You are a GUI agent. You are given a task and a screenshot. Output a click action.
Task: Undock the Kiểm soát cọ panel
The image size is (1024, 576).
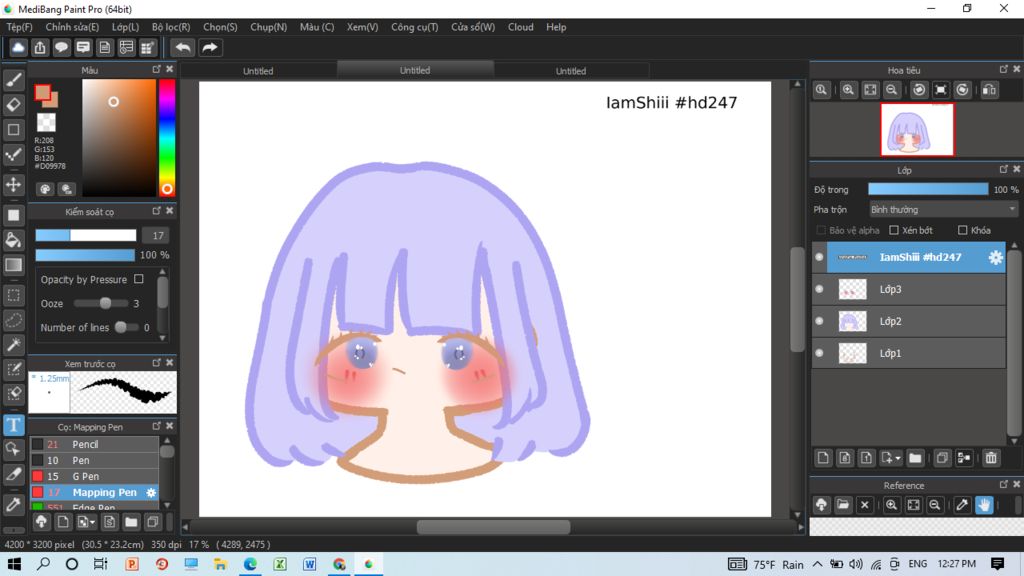click(x=157, y=211)
